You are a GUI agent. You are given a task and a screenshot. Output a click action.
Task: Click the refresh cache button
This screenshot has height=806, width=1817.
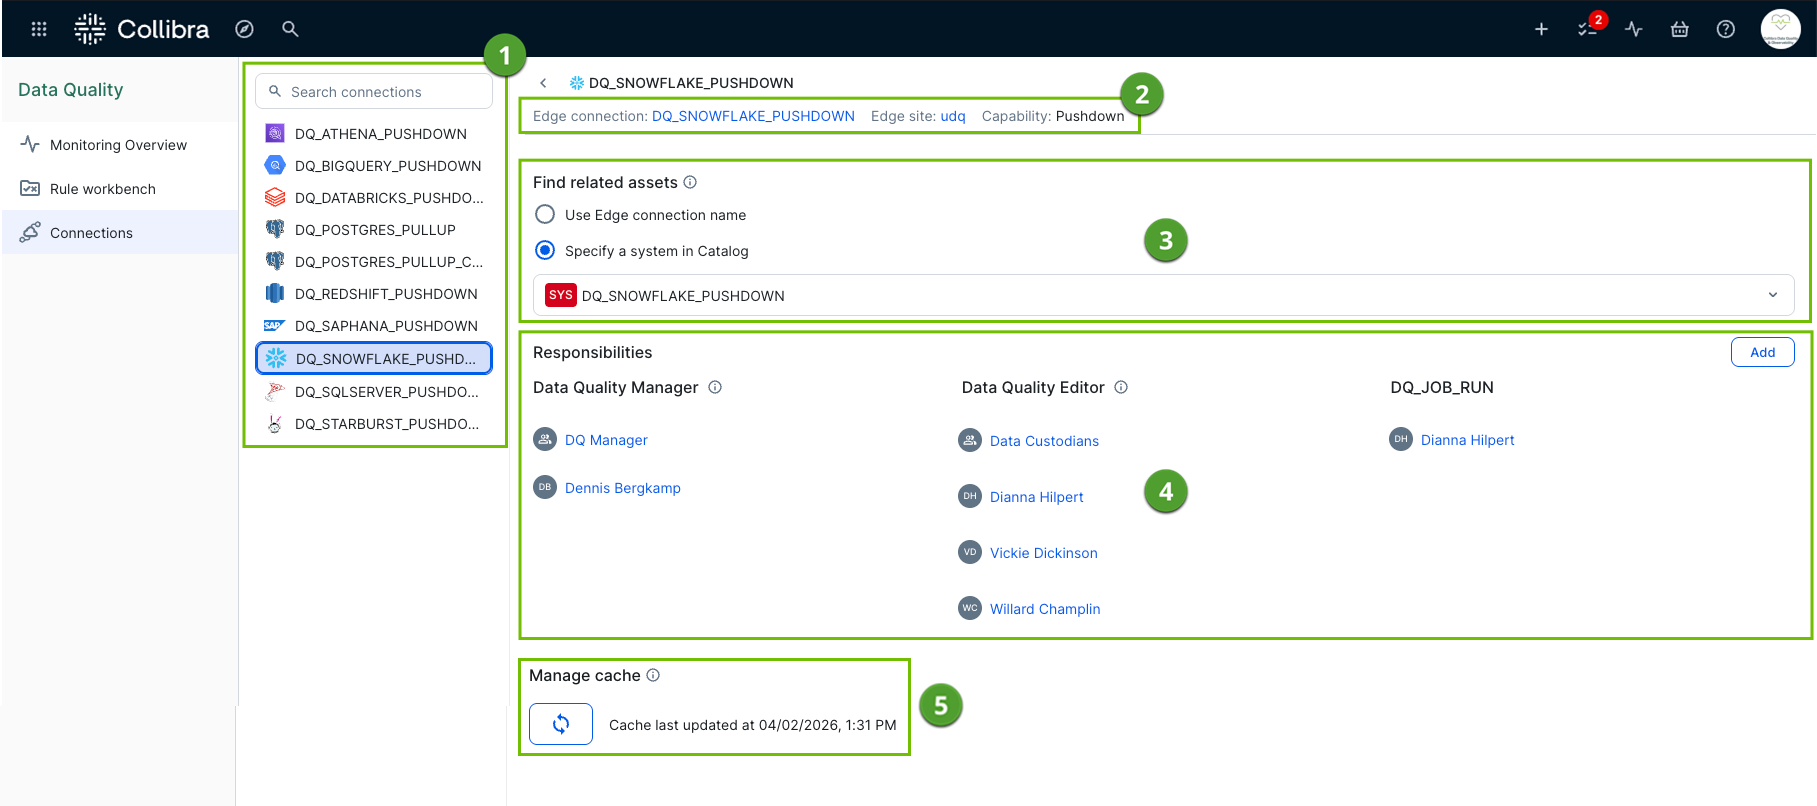tap(561, 724)
